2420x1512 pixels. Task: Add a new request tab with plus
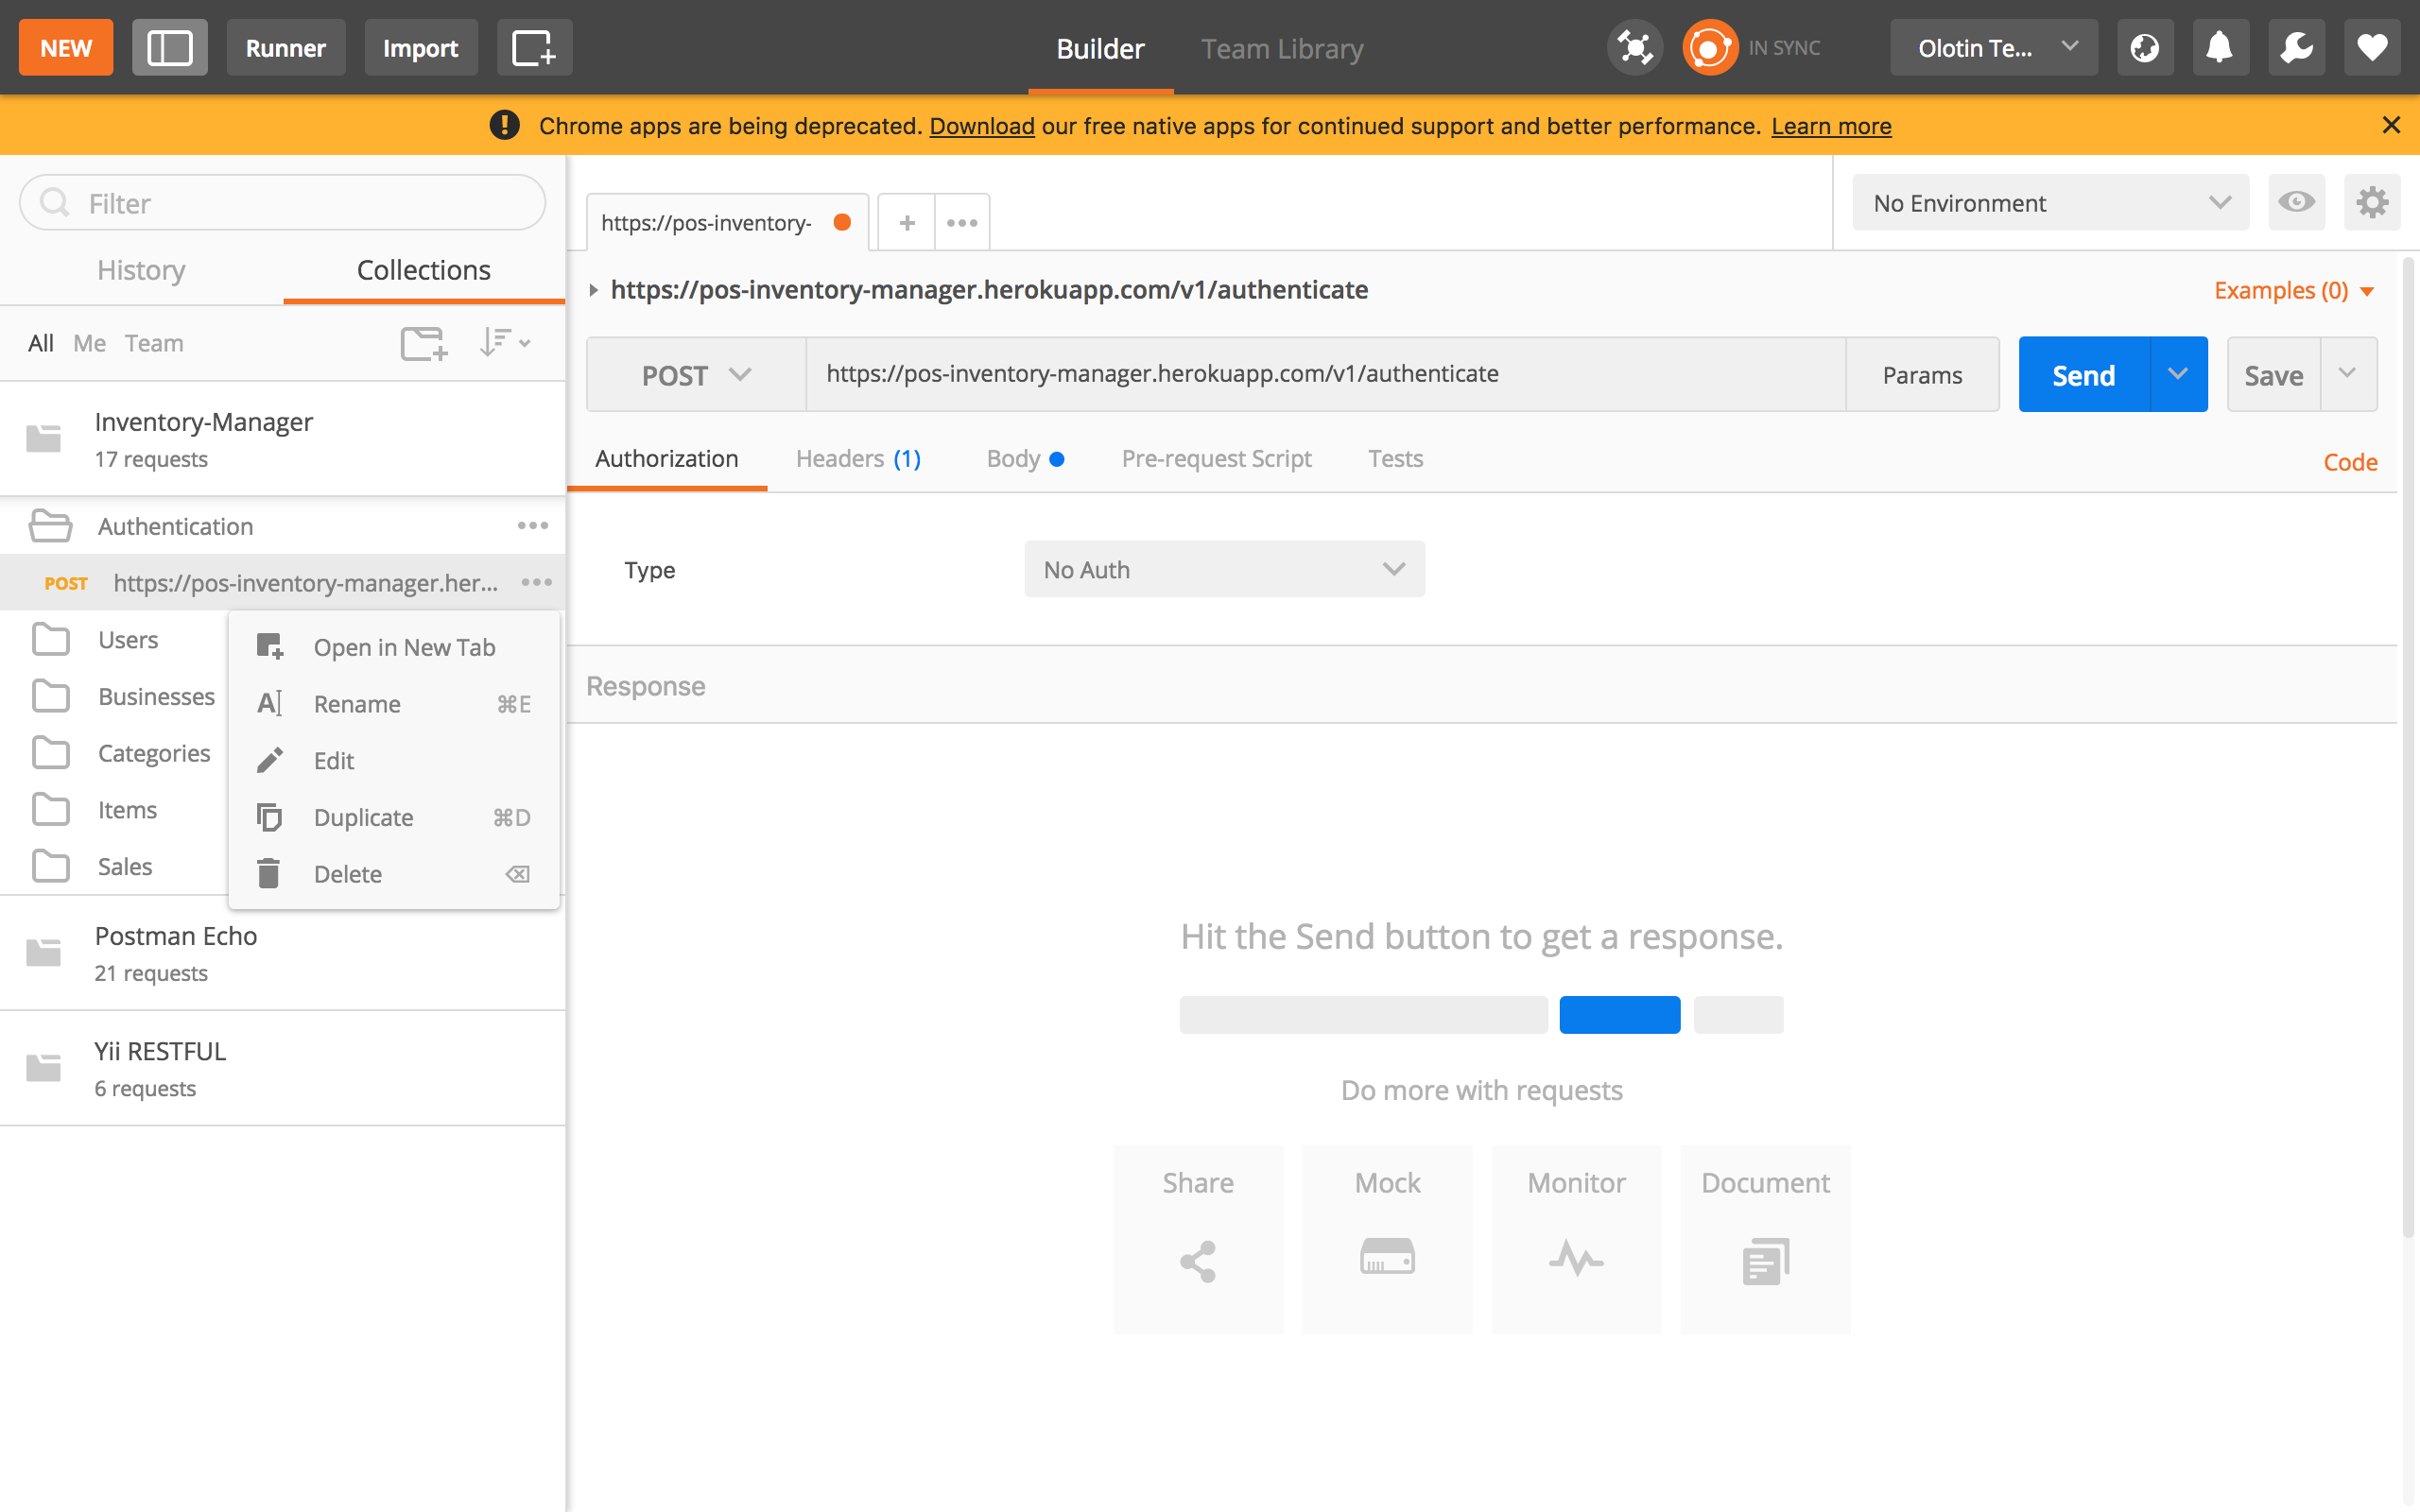coord(907,222)
